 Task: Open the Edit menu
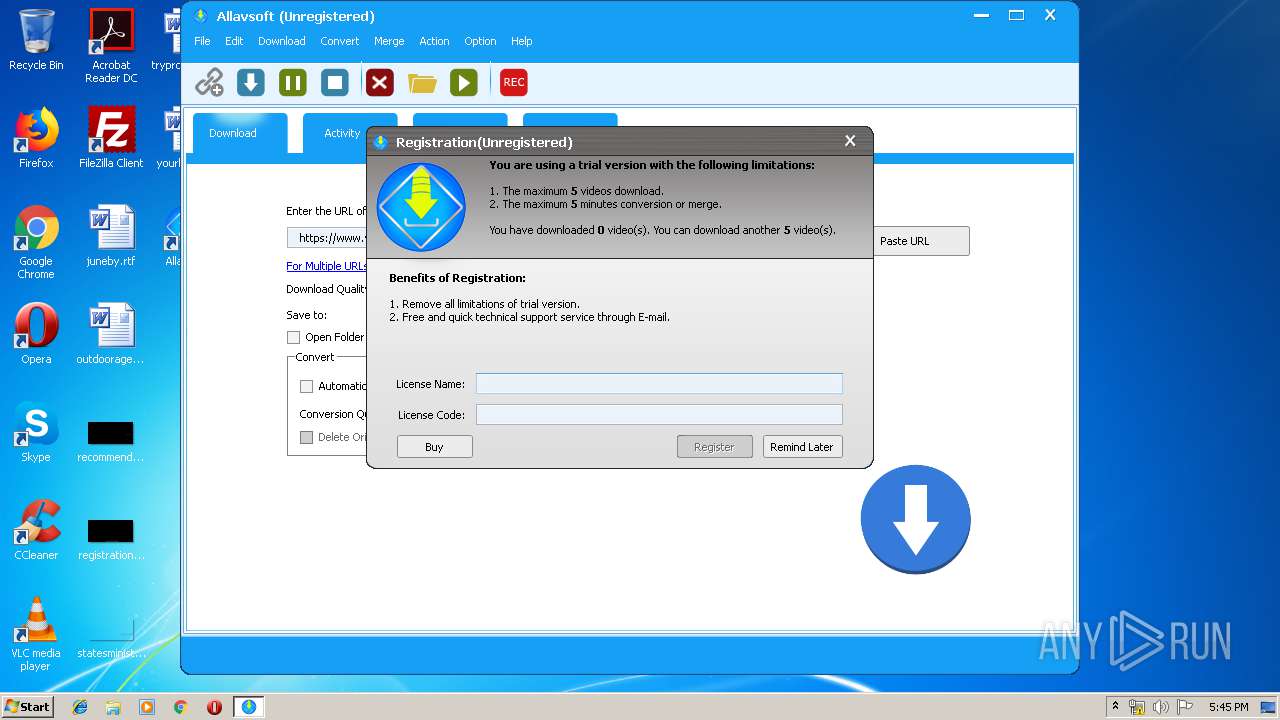pyautogui.click(x=234, y=41)
